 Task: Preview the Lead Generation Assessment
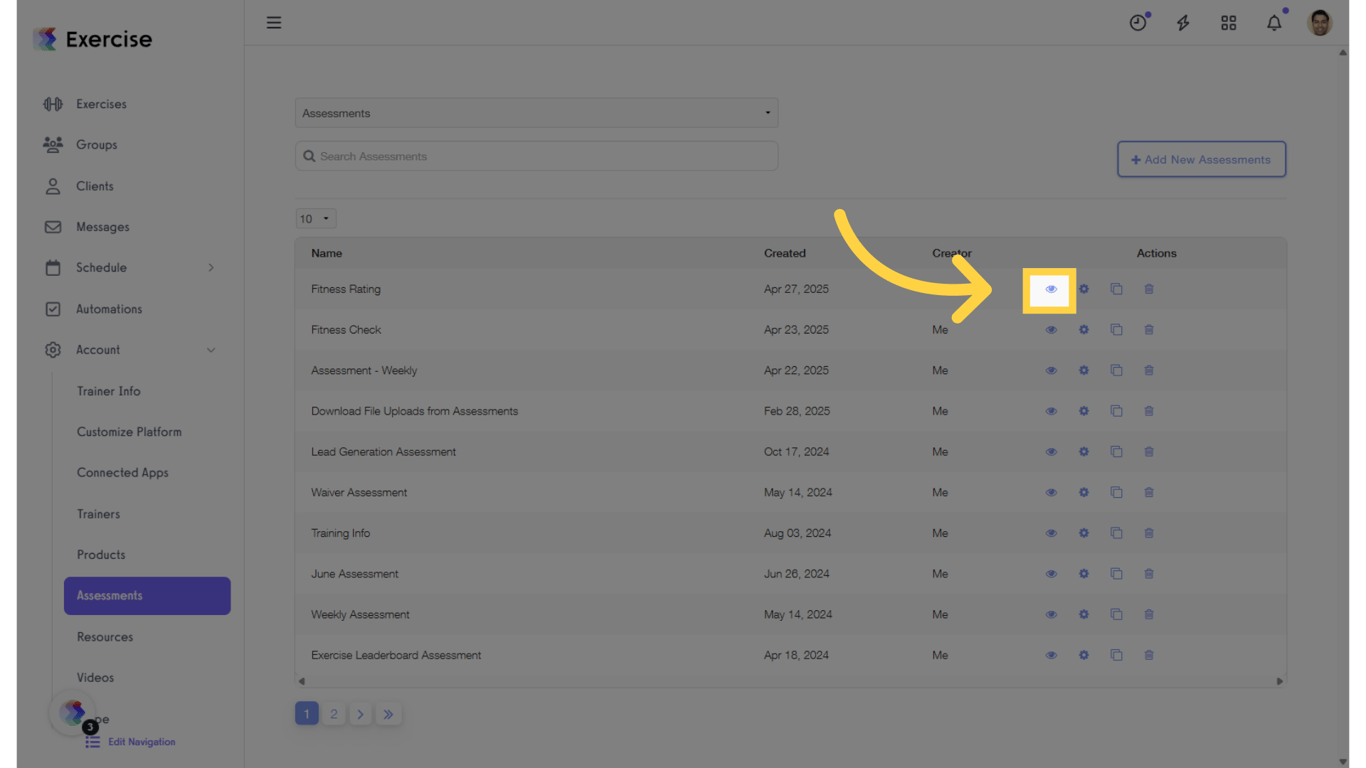click(1050, 451)
